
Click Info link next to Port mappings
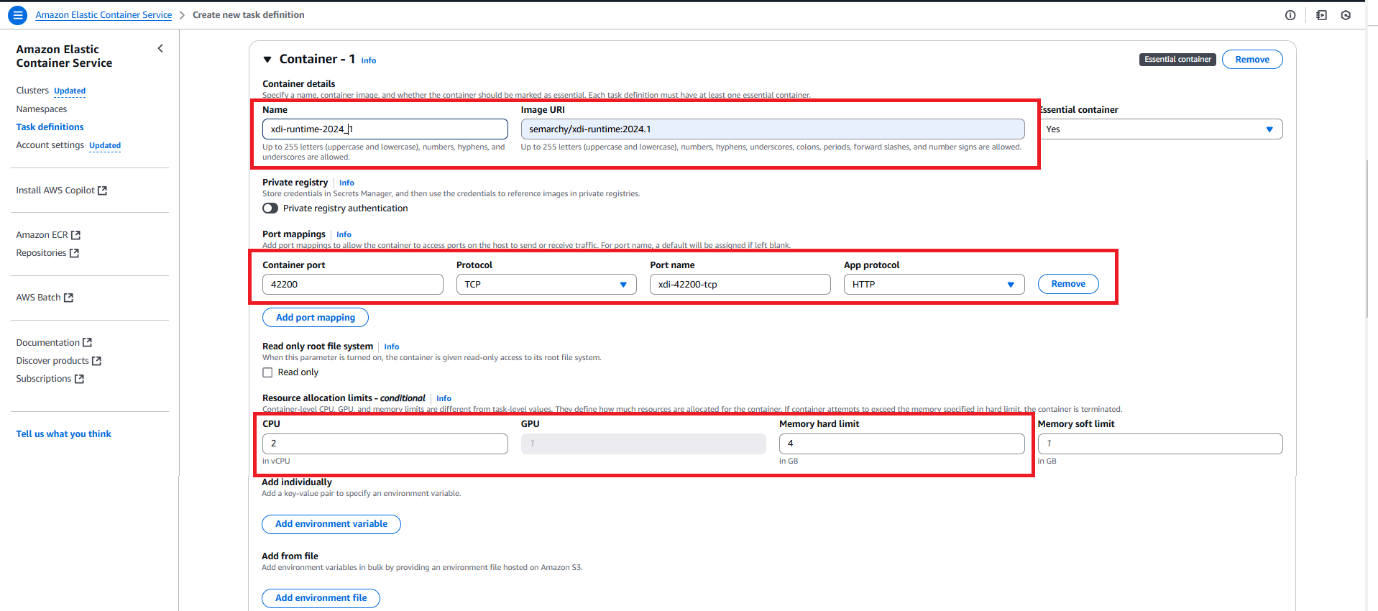click(x=344, y=235)
